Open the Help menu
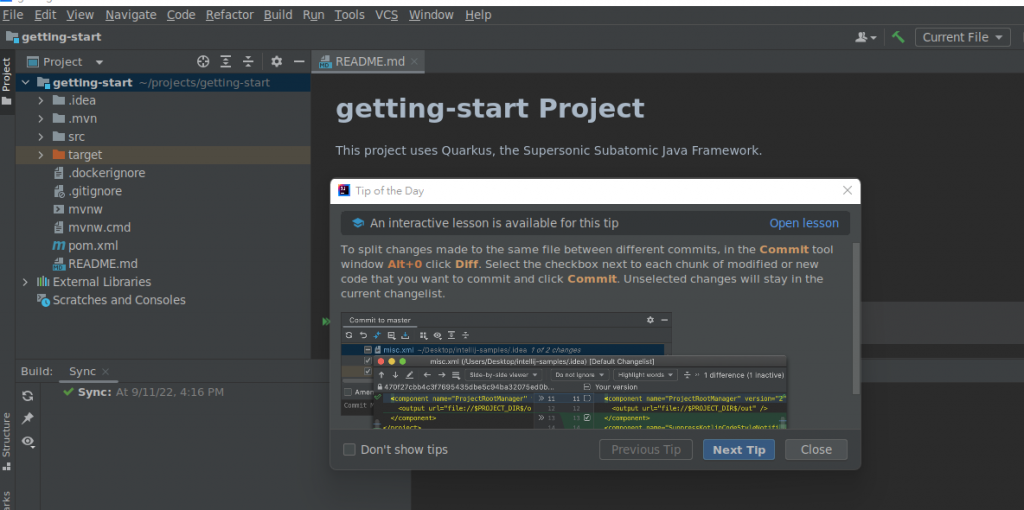 (x=478, y=14)
